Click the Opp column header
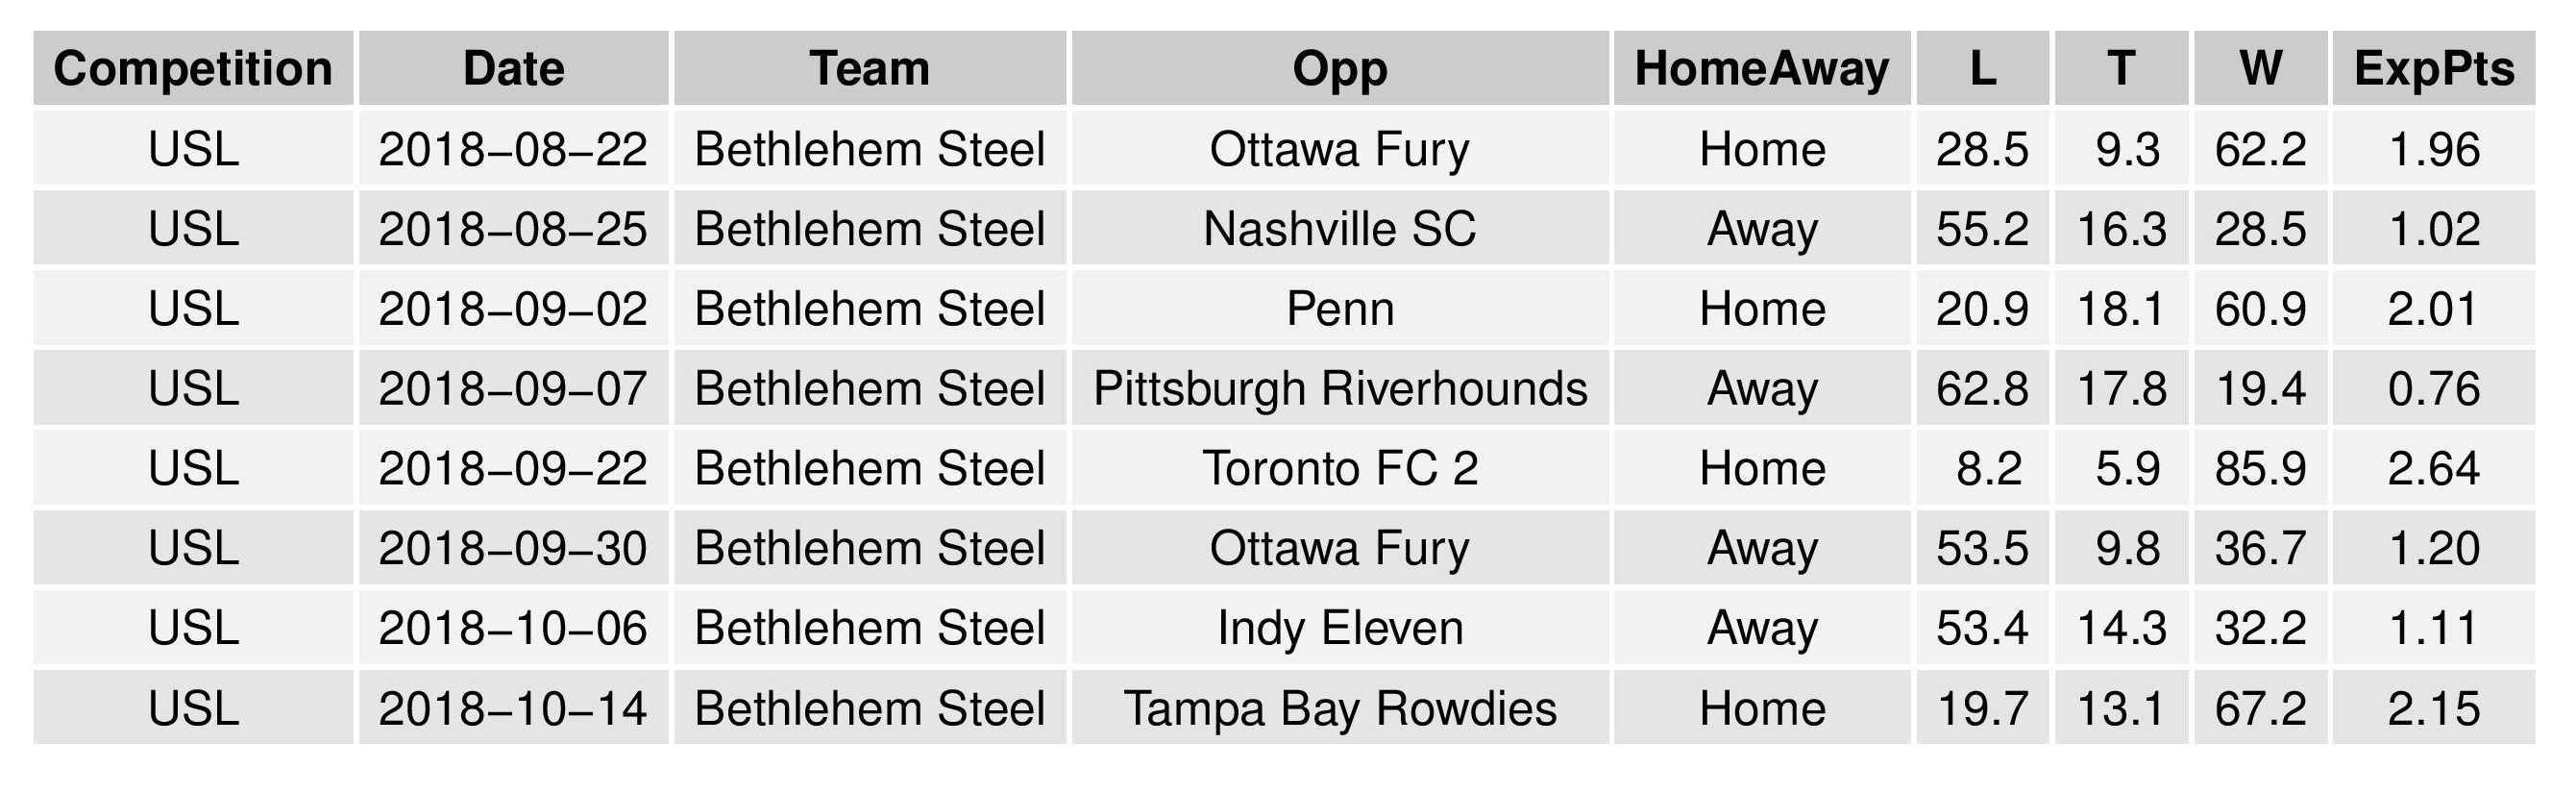Viewport: 2576px width, 793px height. tap(1339, 69)
